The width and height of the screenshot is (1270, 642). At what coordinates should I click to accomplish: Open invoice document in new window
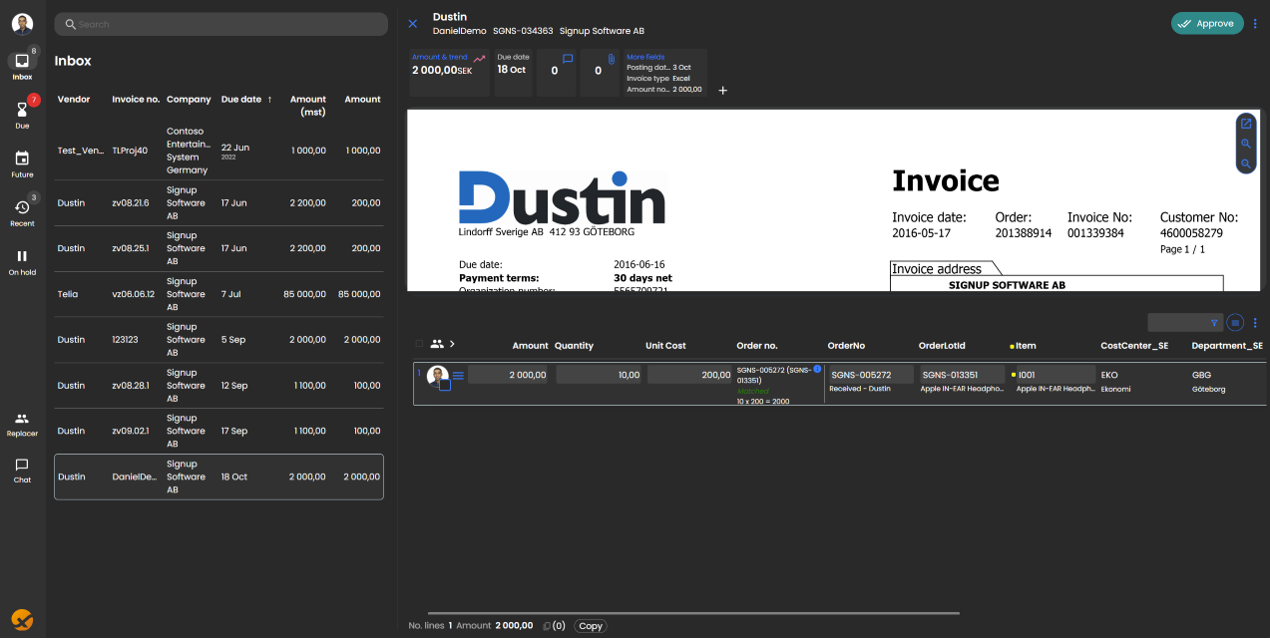click(1246, 124)
